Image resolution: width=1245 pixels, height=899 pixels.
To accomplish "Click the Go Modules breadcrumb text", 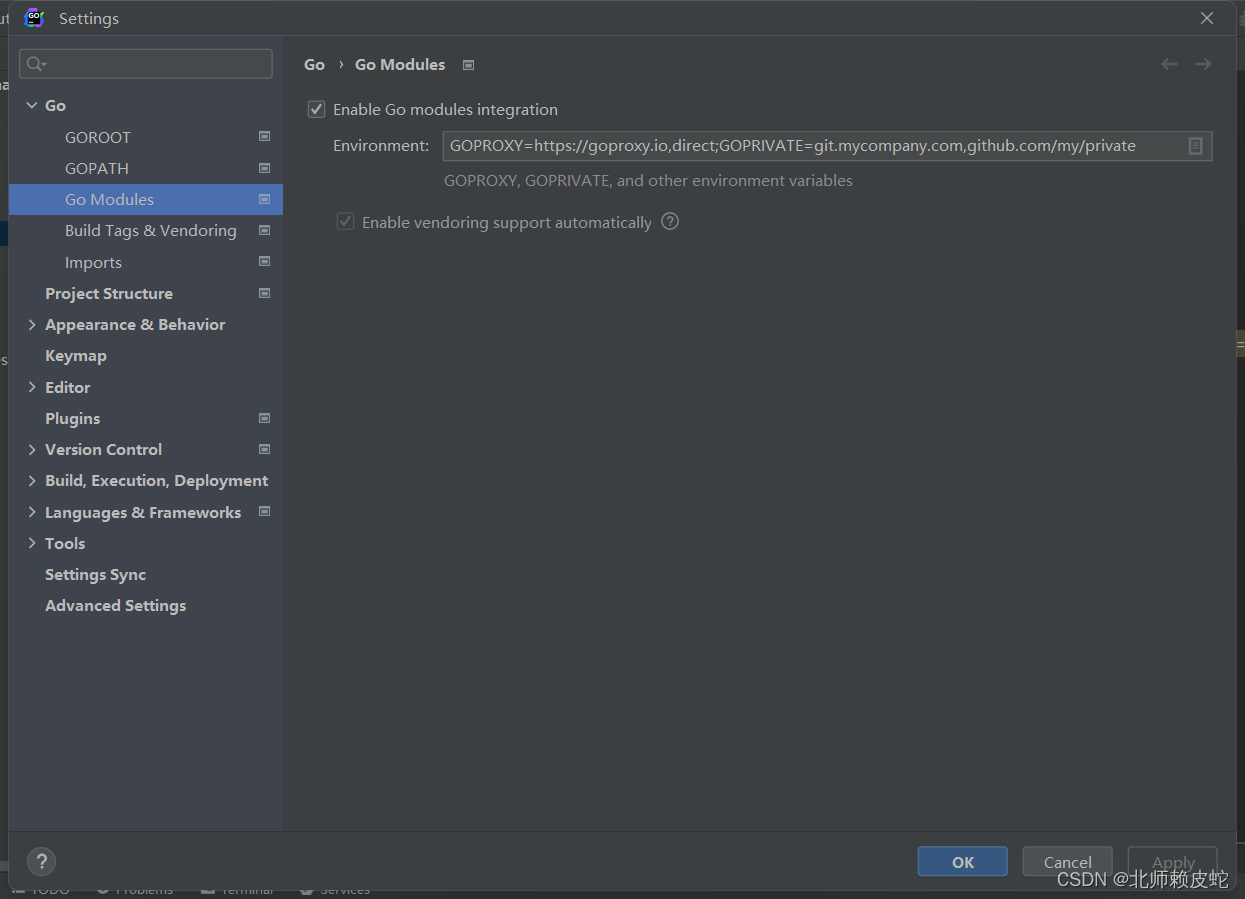I will click(400, 64).
